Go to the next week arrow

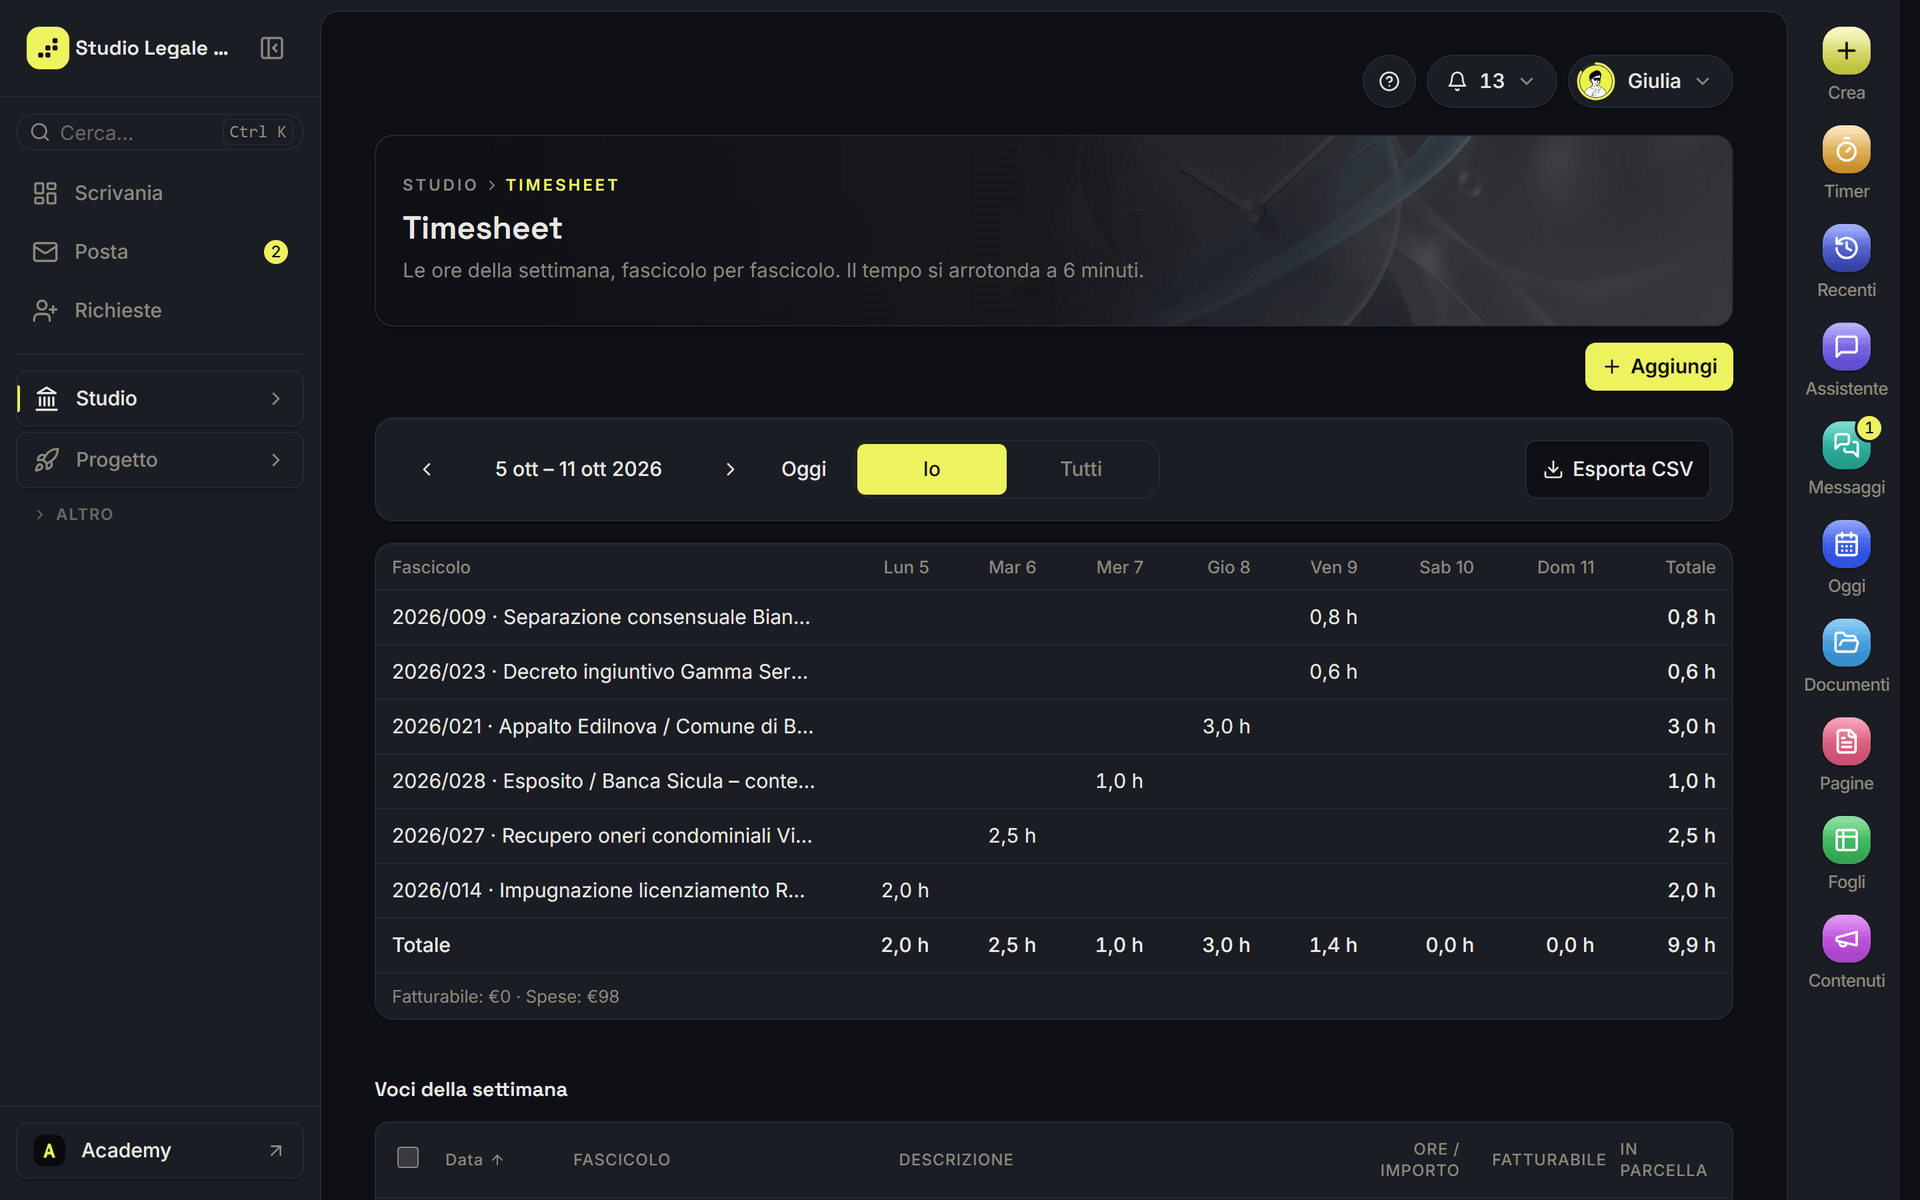[x=730, y=469]
